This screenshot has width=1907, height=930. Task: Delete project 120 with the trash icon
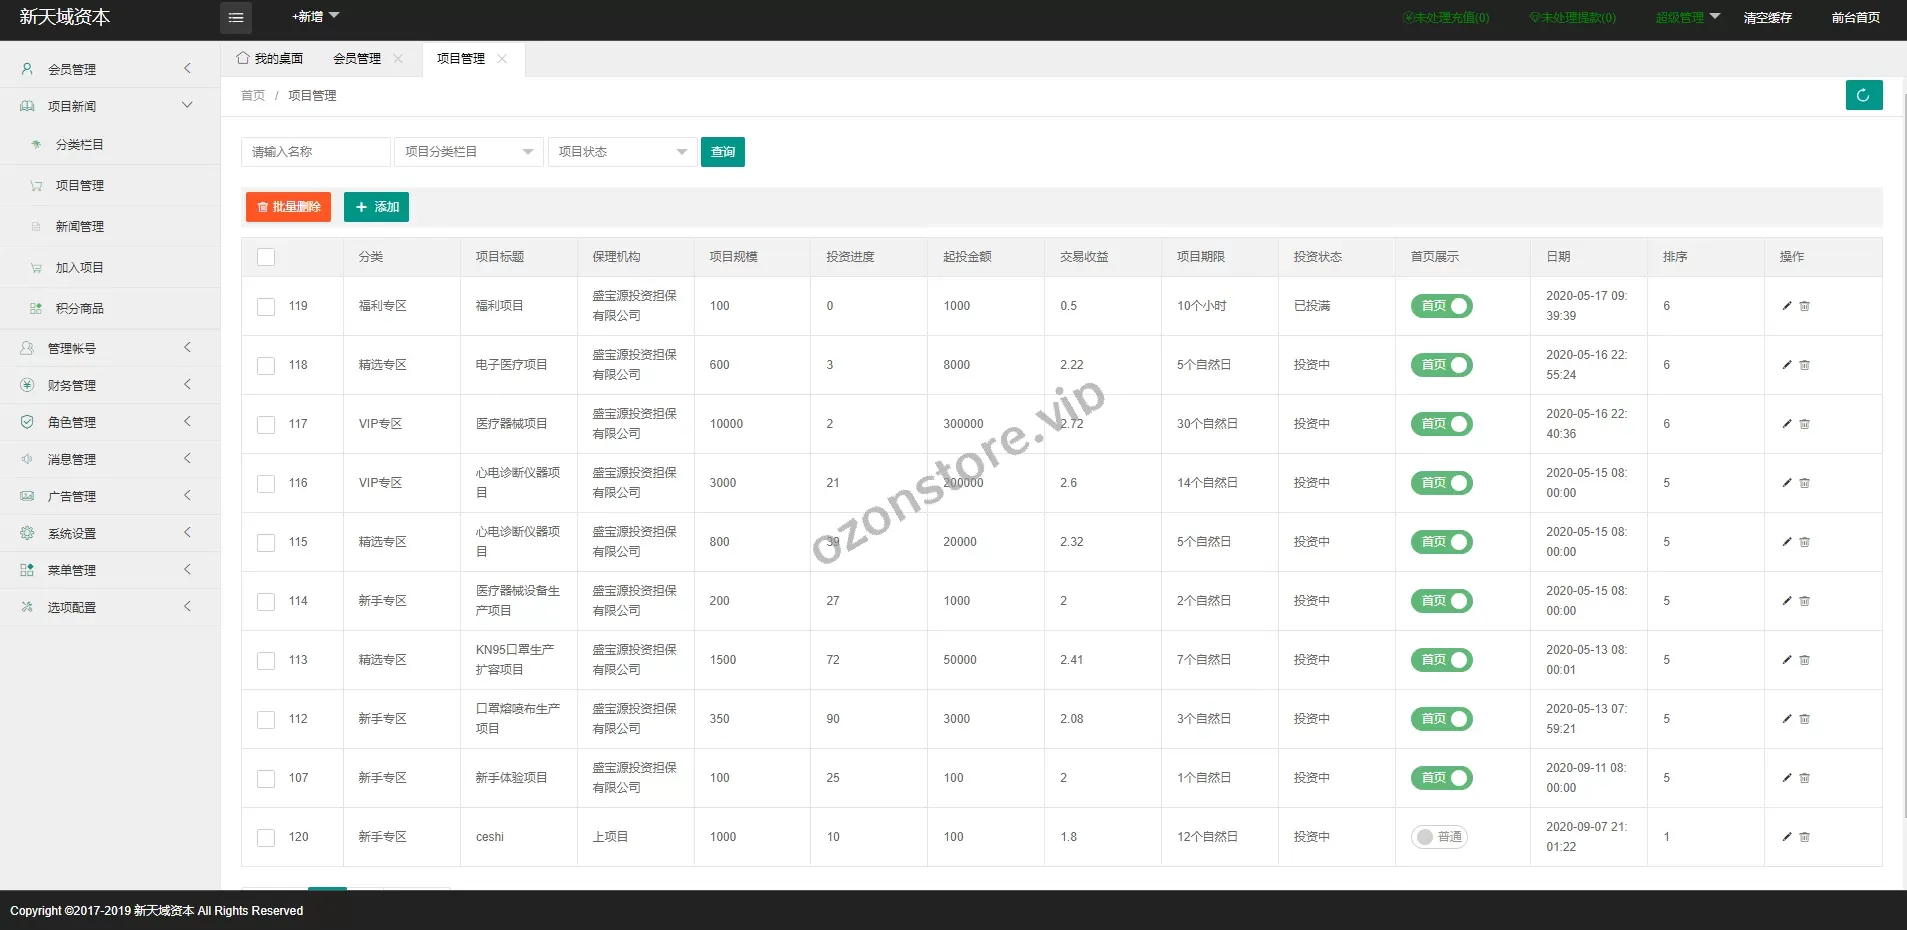1805,837
